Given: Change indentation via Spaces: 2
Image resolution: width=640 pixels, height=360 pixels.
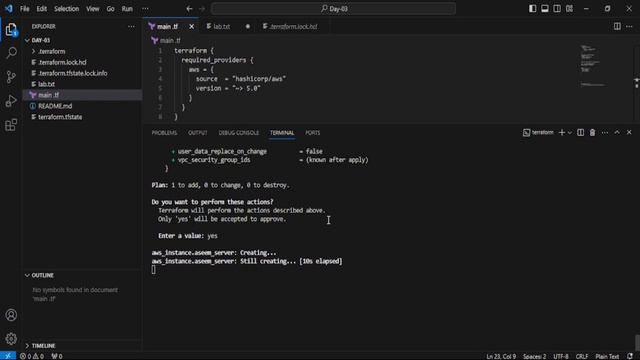Looking at the screenshot, I should tap(534, 356).
